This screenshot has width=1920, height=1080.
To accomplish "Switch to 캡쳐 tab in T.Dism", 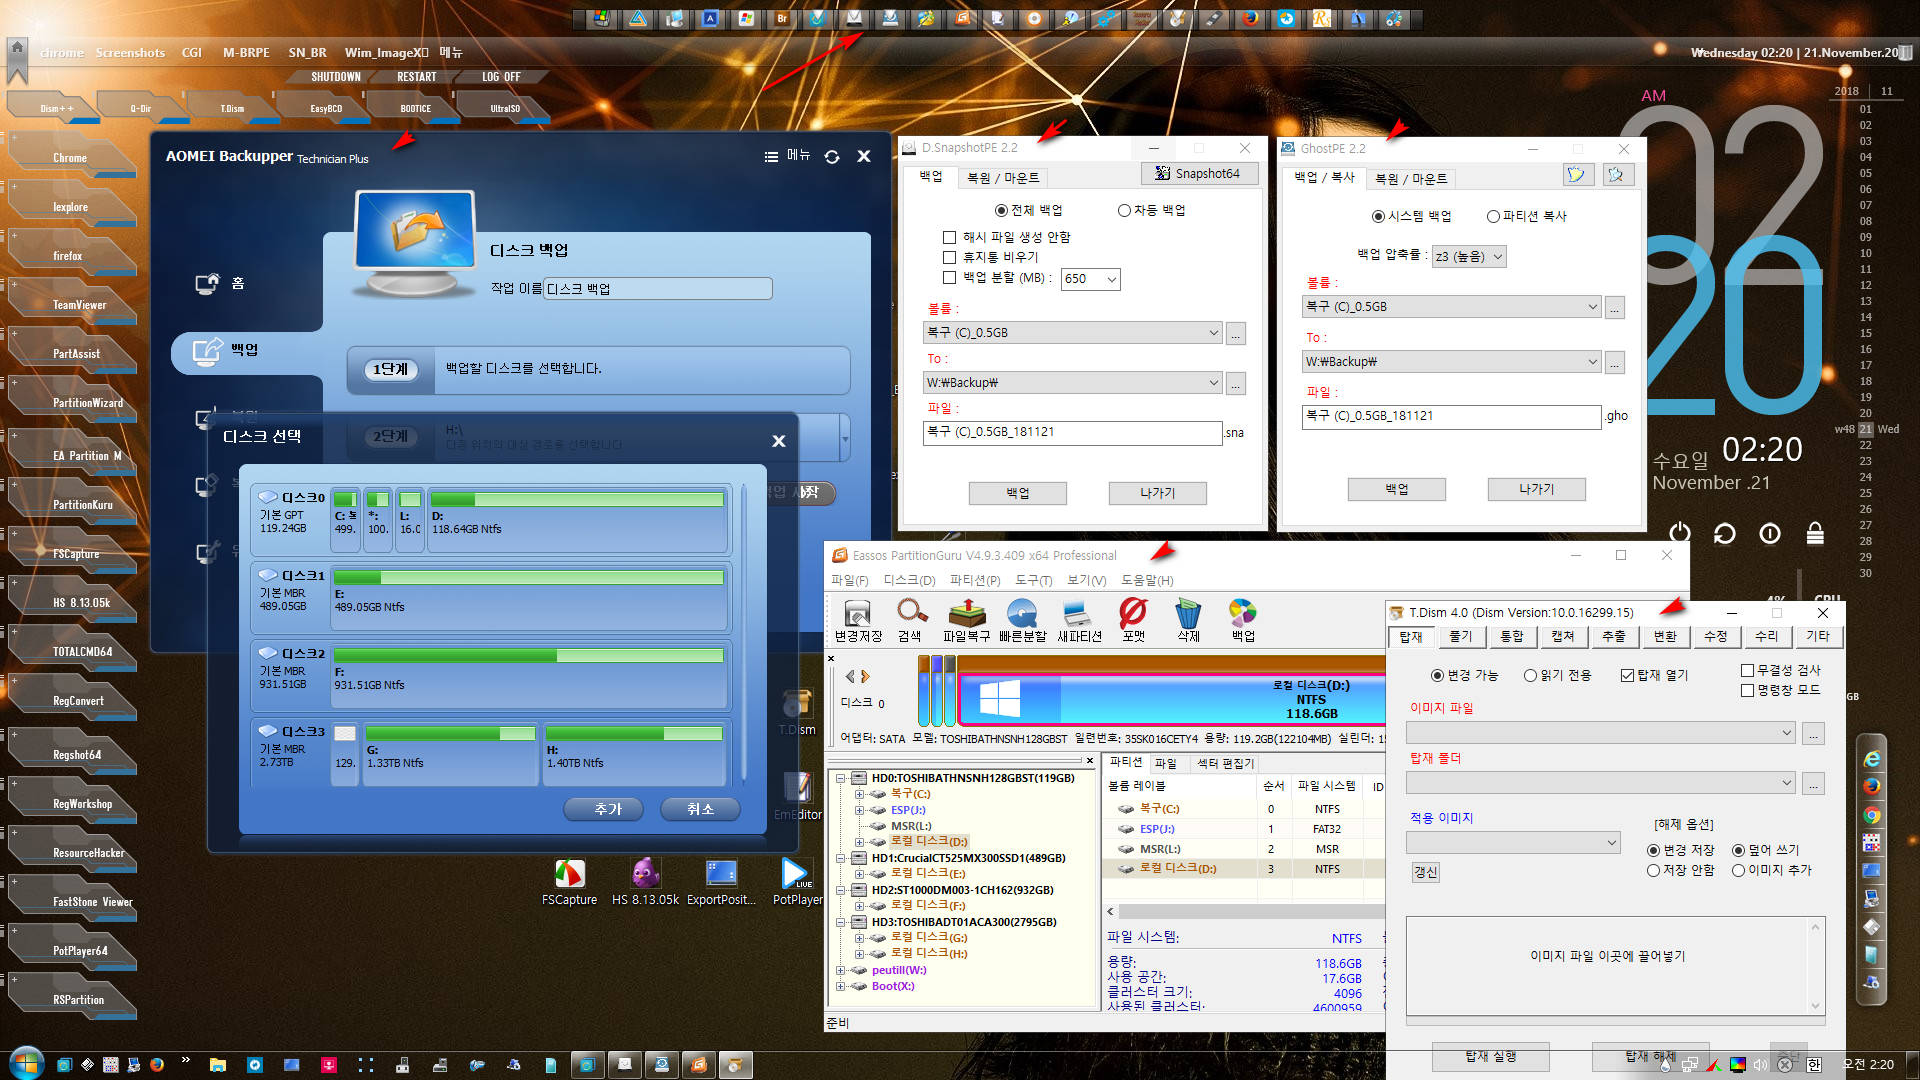I will point(1562,636).
